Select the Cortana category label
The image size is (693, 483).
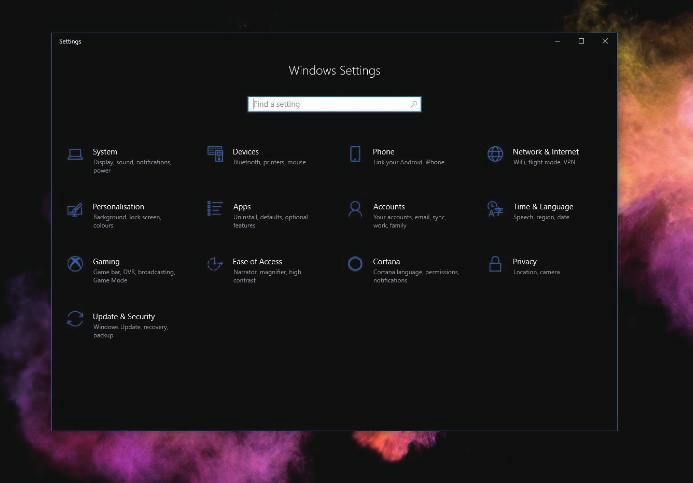tap(386, 262)
